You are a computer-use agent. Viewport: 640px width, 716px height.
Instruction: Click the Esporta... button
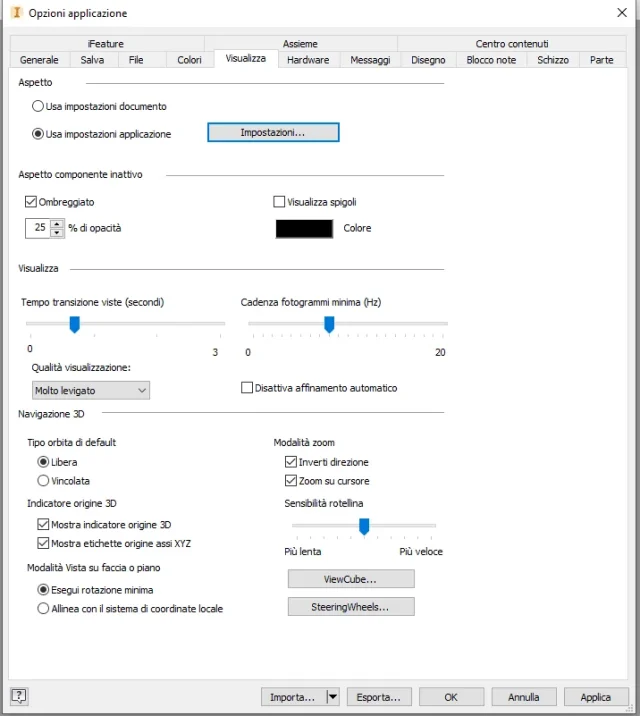[x=379, y=697]
